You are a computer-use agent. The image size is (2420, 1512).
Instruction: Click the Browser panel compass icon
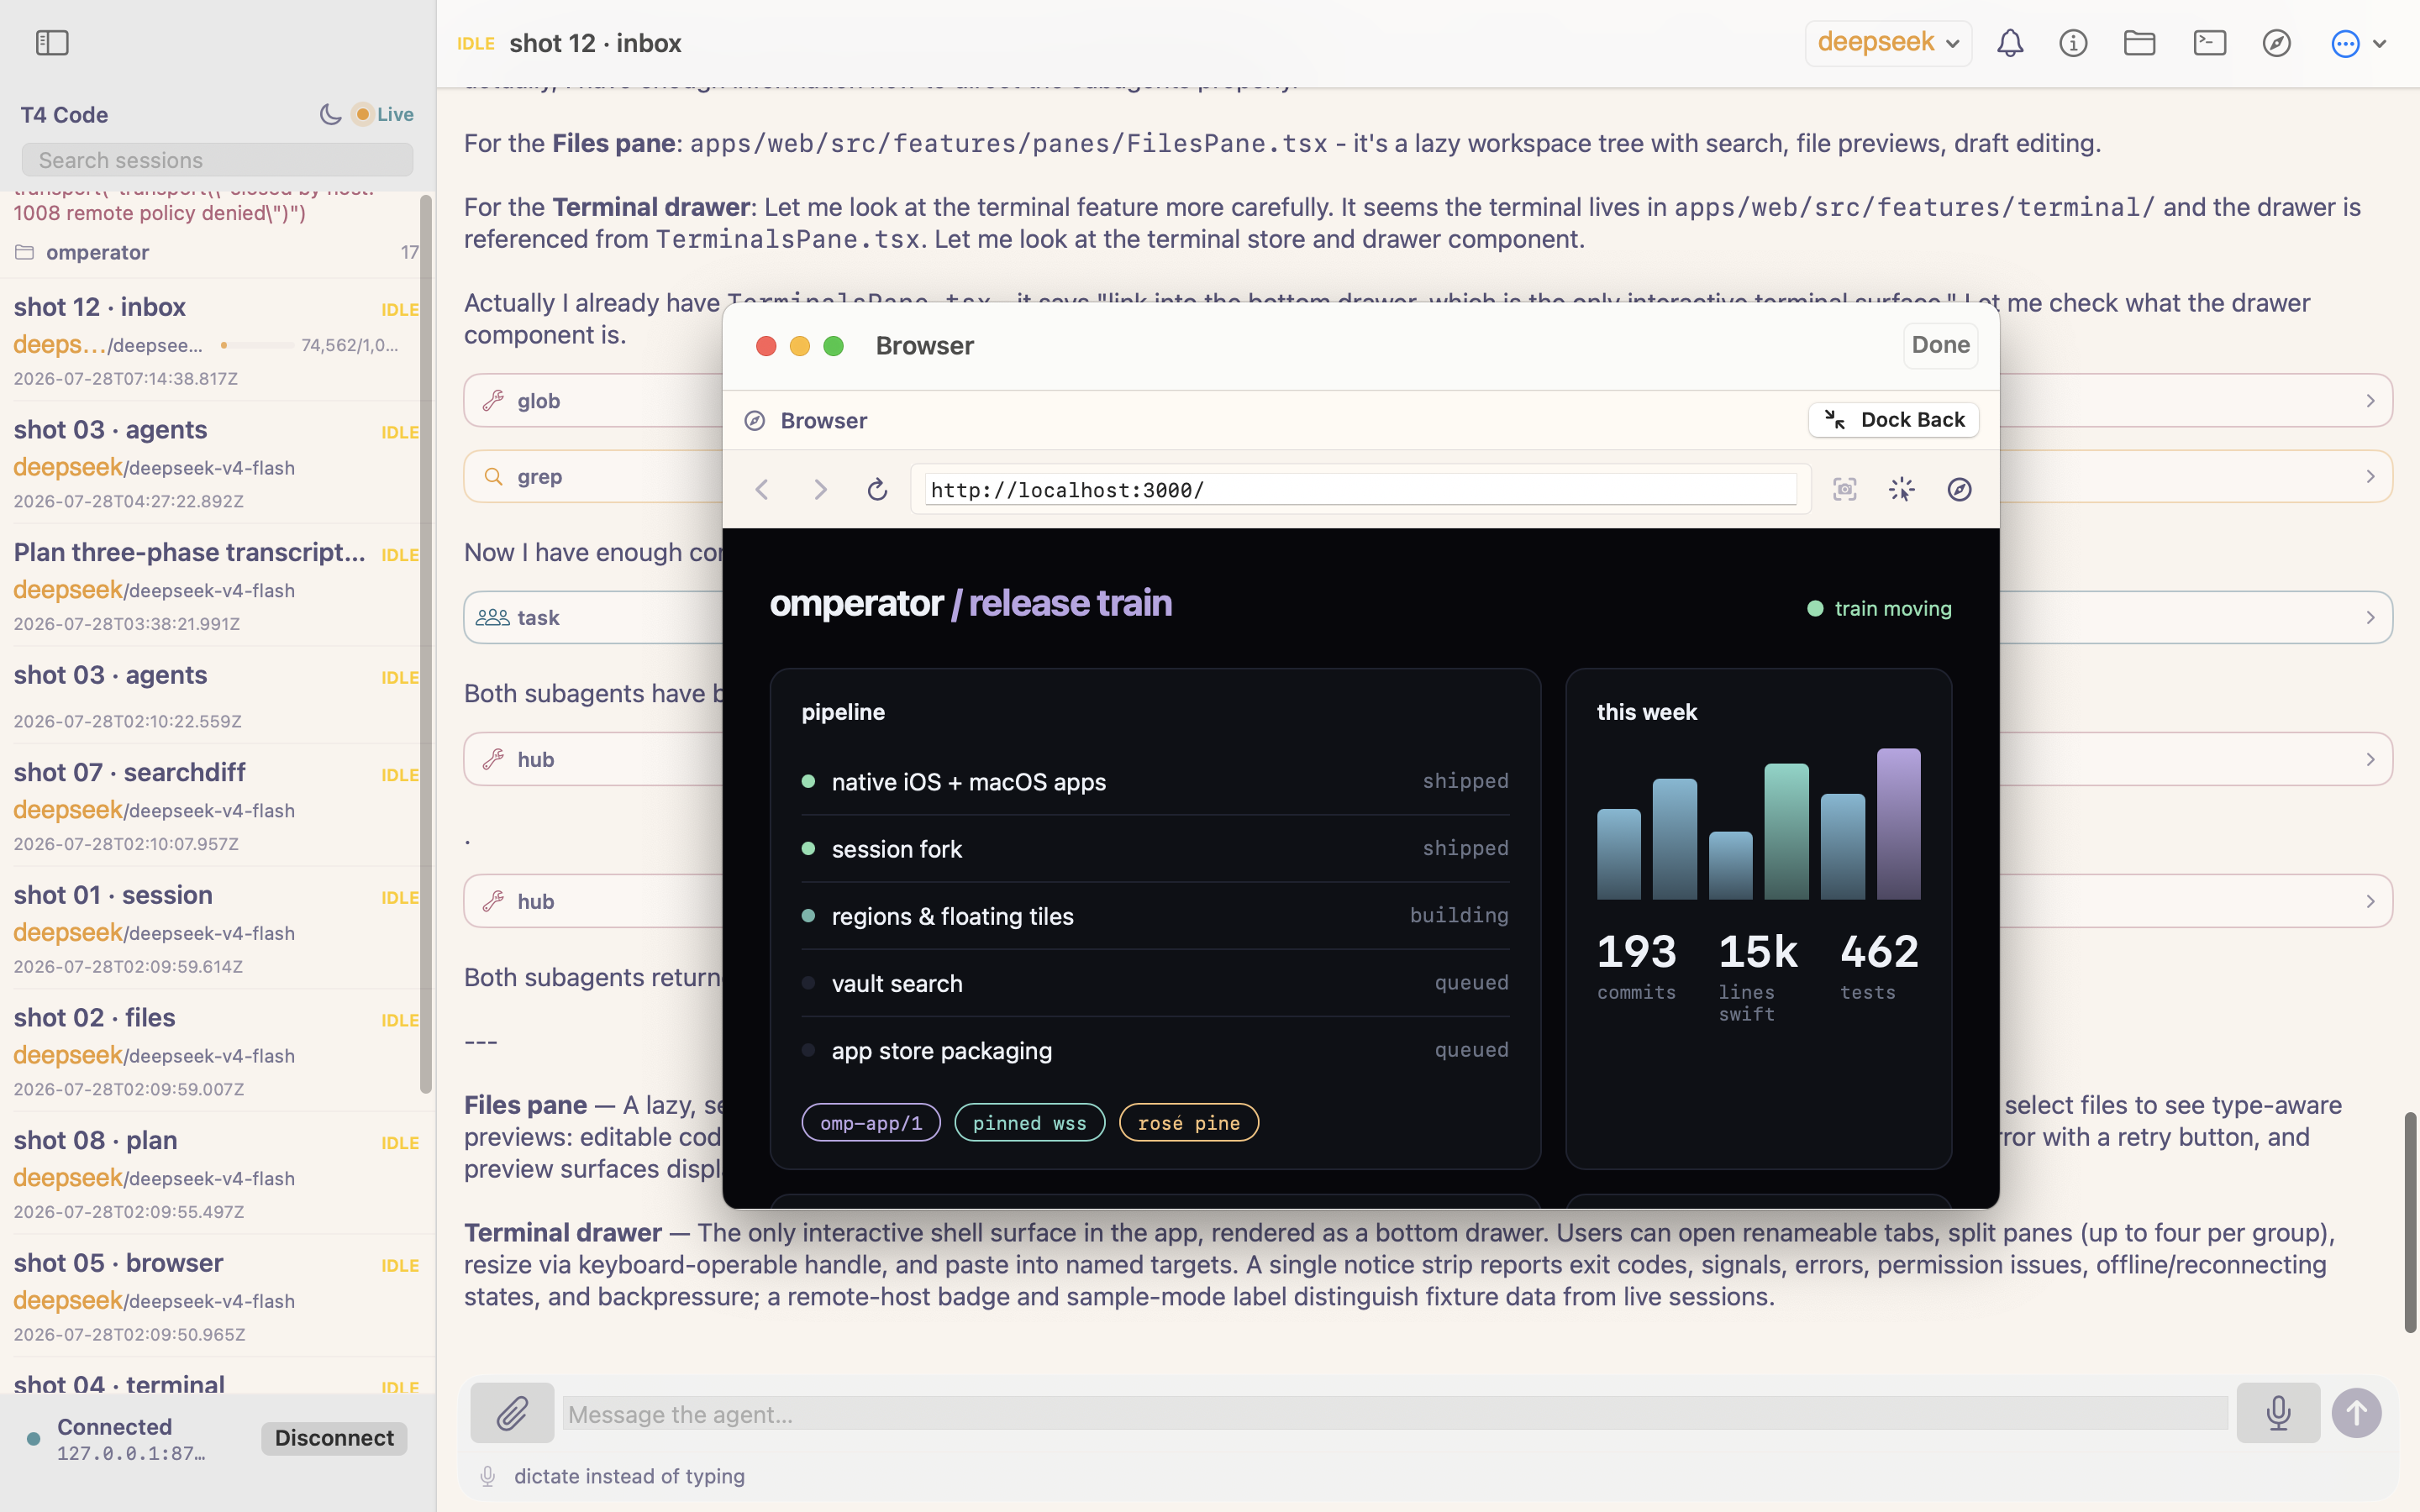point(755,421)
